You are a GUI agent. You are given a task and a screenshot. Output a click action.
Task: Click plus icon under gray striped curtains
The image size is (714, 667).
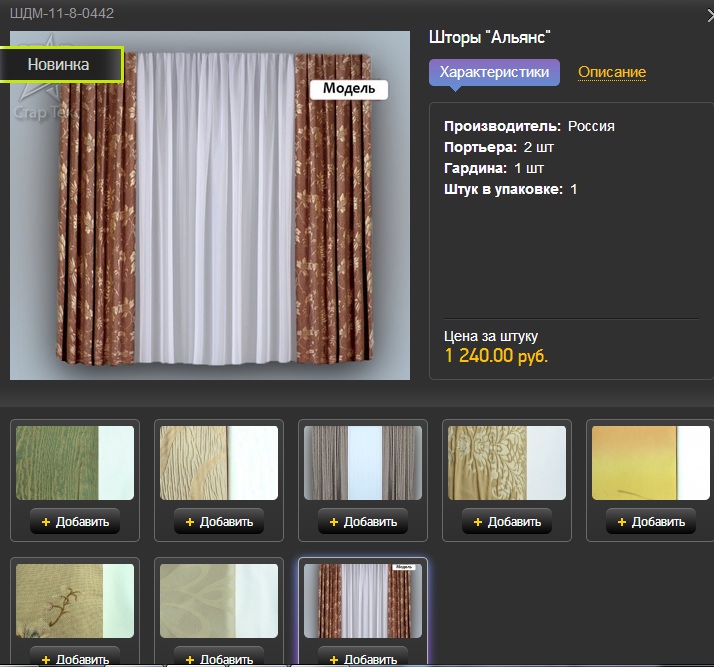coord(334,522)
